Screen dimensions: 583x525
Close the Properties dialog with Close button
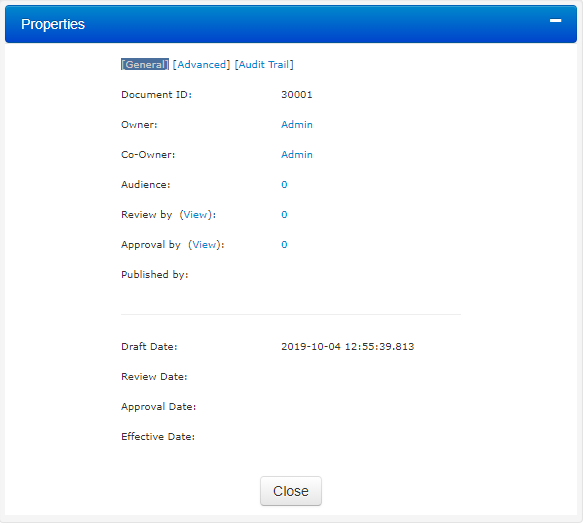point(291,491)
